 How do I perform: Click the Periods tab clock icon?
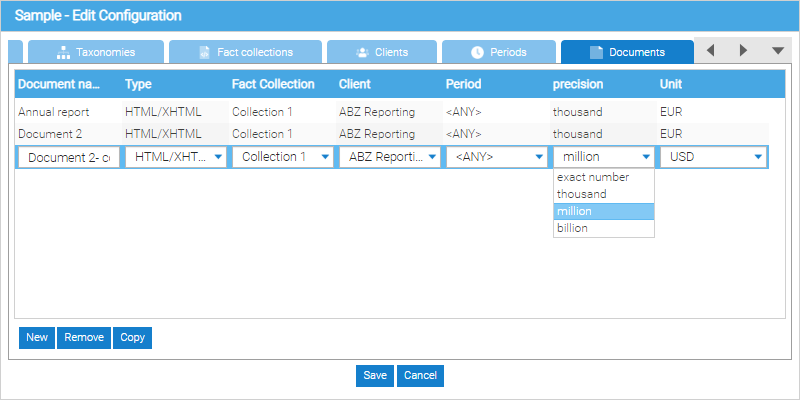tap(477, 53)
